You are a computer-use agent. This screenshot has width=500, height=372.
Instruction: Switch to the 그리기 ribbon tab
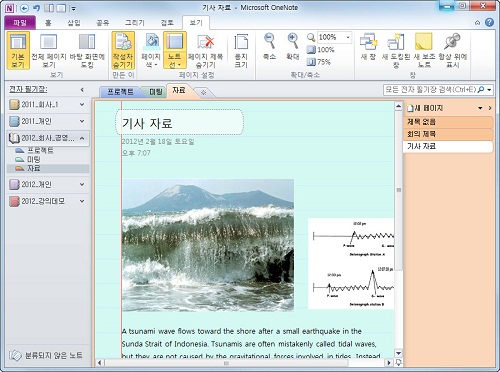(x=135, y=23)
